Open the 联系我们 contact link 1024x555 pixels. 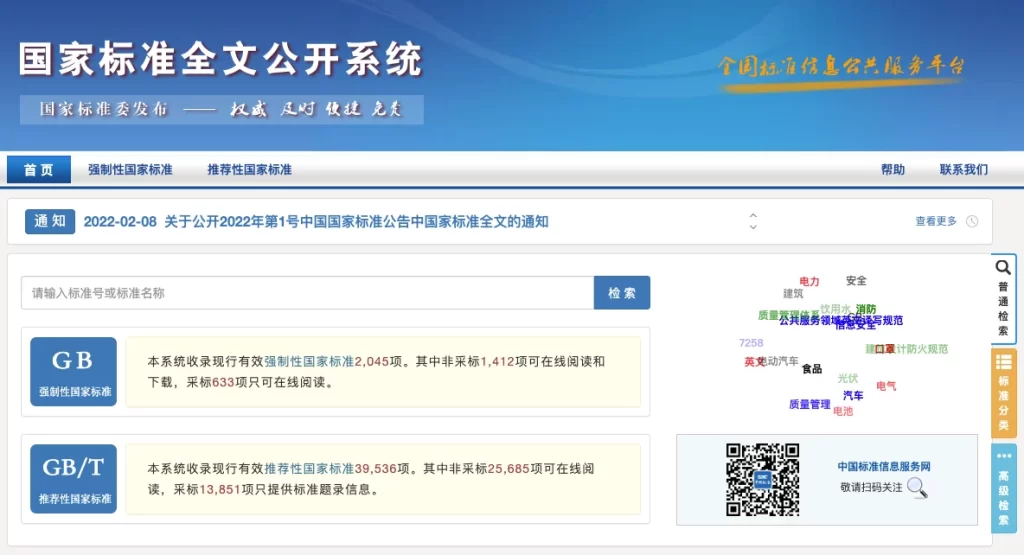(x=963, y=170)
